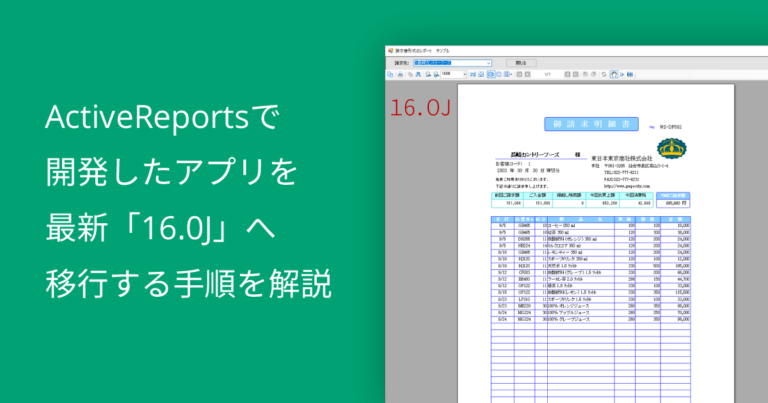Go to Previous Page icon

(x=528, y=74)
